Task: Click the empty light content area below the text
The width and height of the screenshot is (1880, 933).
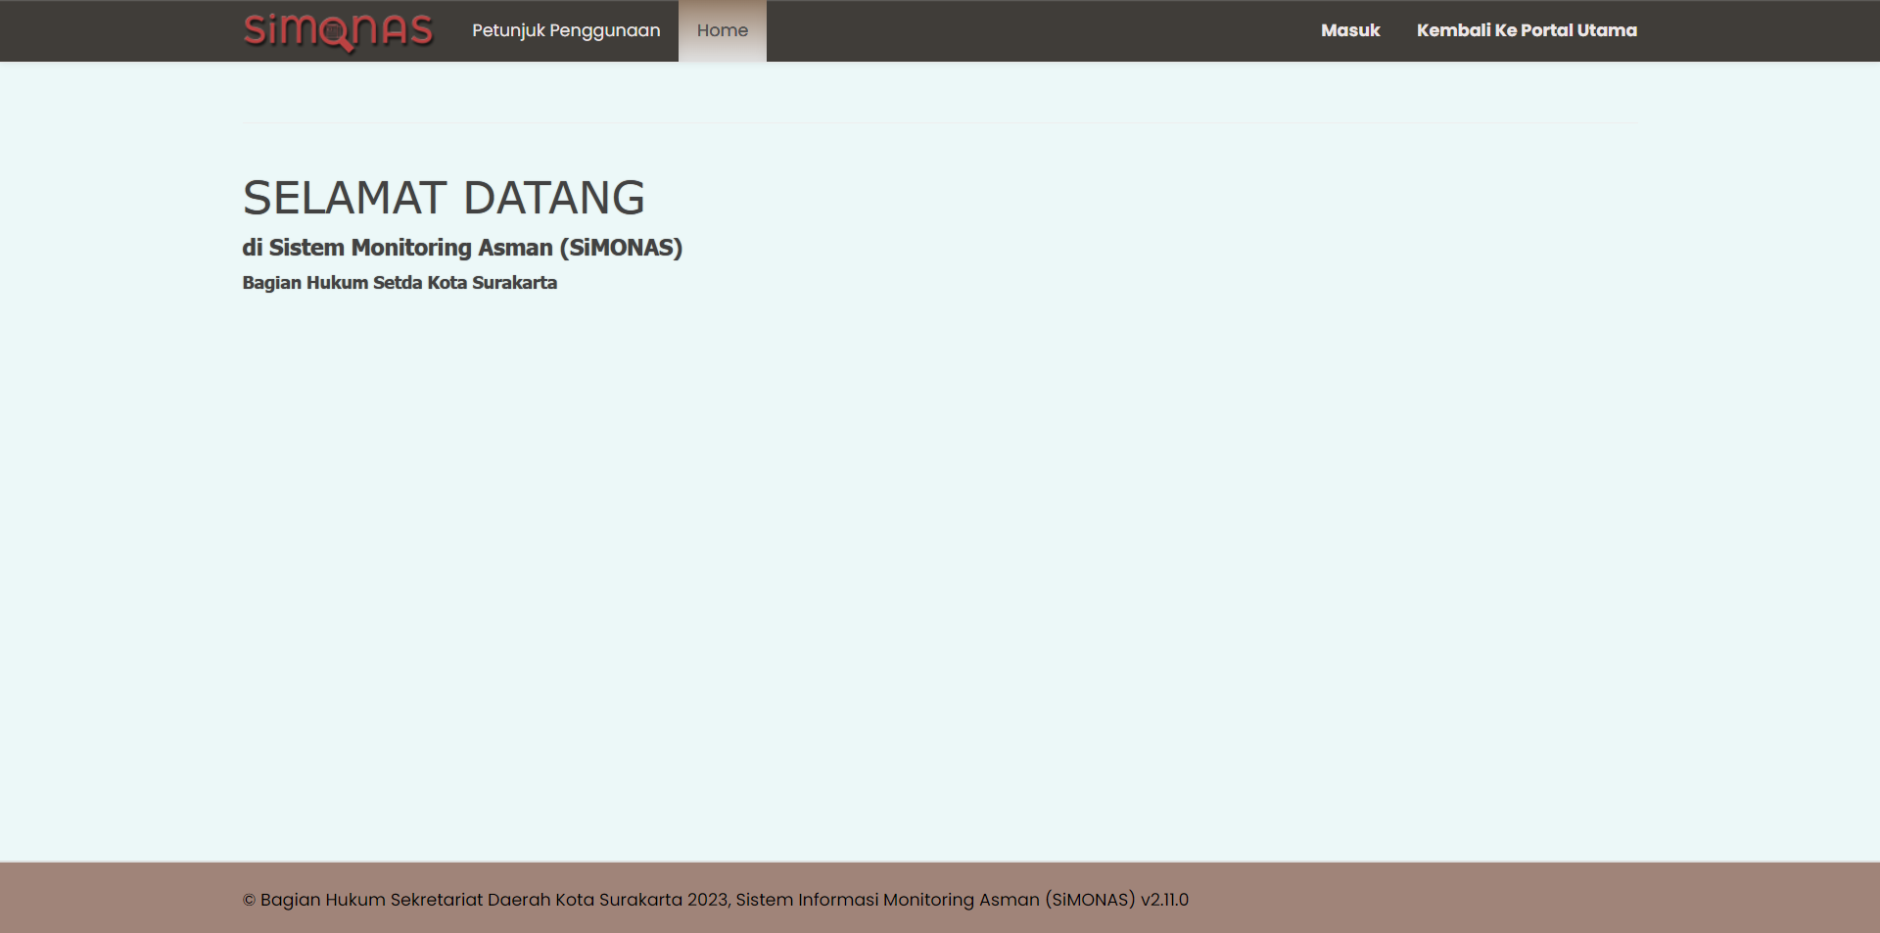Action: [x=940, y=560]
